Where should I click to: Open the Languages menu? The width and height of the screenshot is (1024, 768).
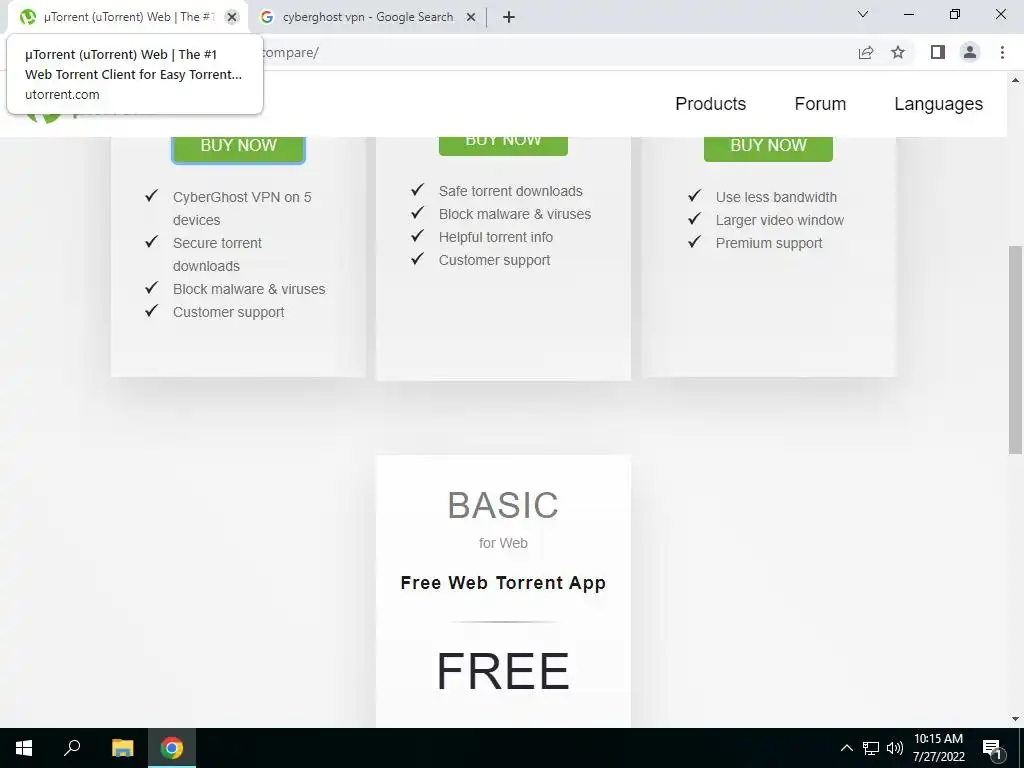(x=938, y=104)
